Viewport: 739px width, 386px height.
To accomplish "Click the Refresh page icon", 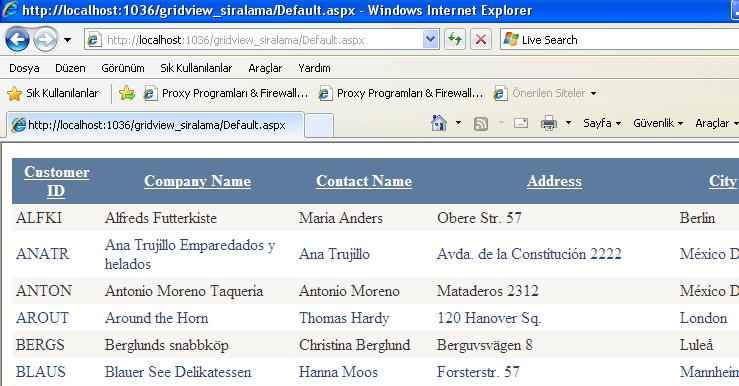I will [455, 40].
